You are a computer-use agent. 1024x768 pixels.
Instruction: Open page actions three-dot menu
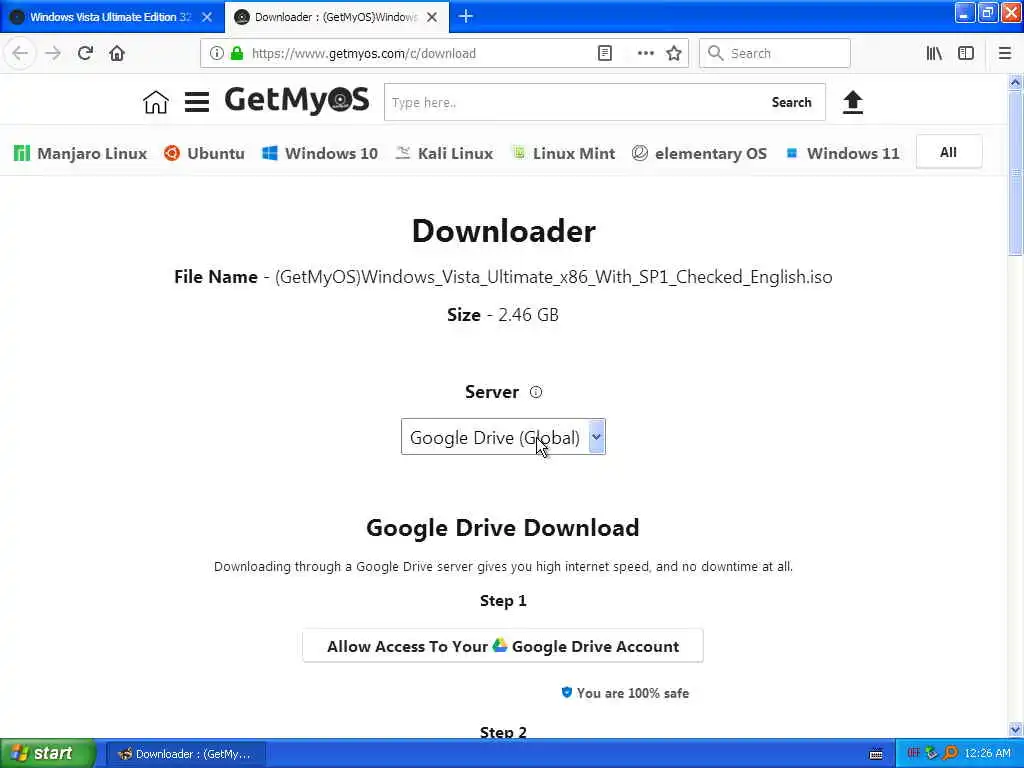click(x=645, y=53)
